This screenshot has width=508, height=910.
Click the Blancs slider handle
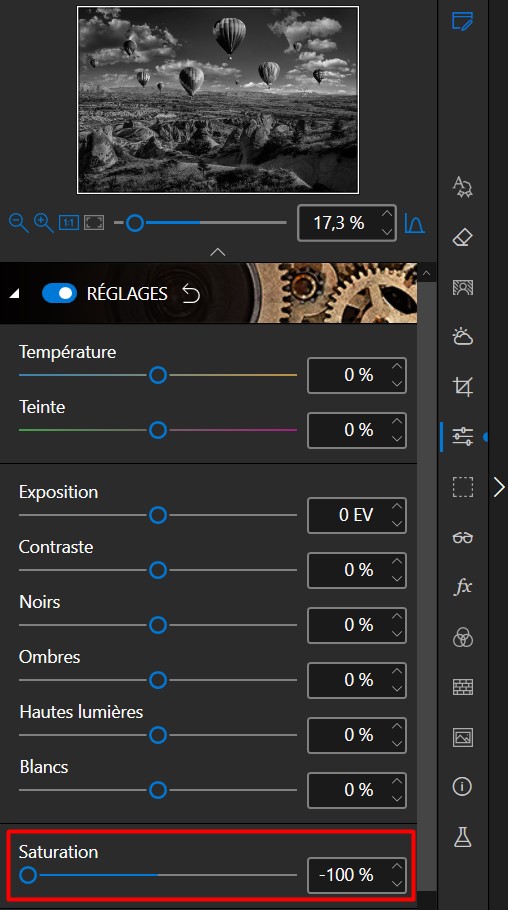[x=158, y=790]
